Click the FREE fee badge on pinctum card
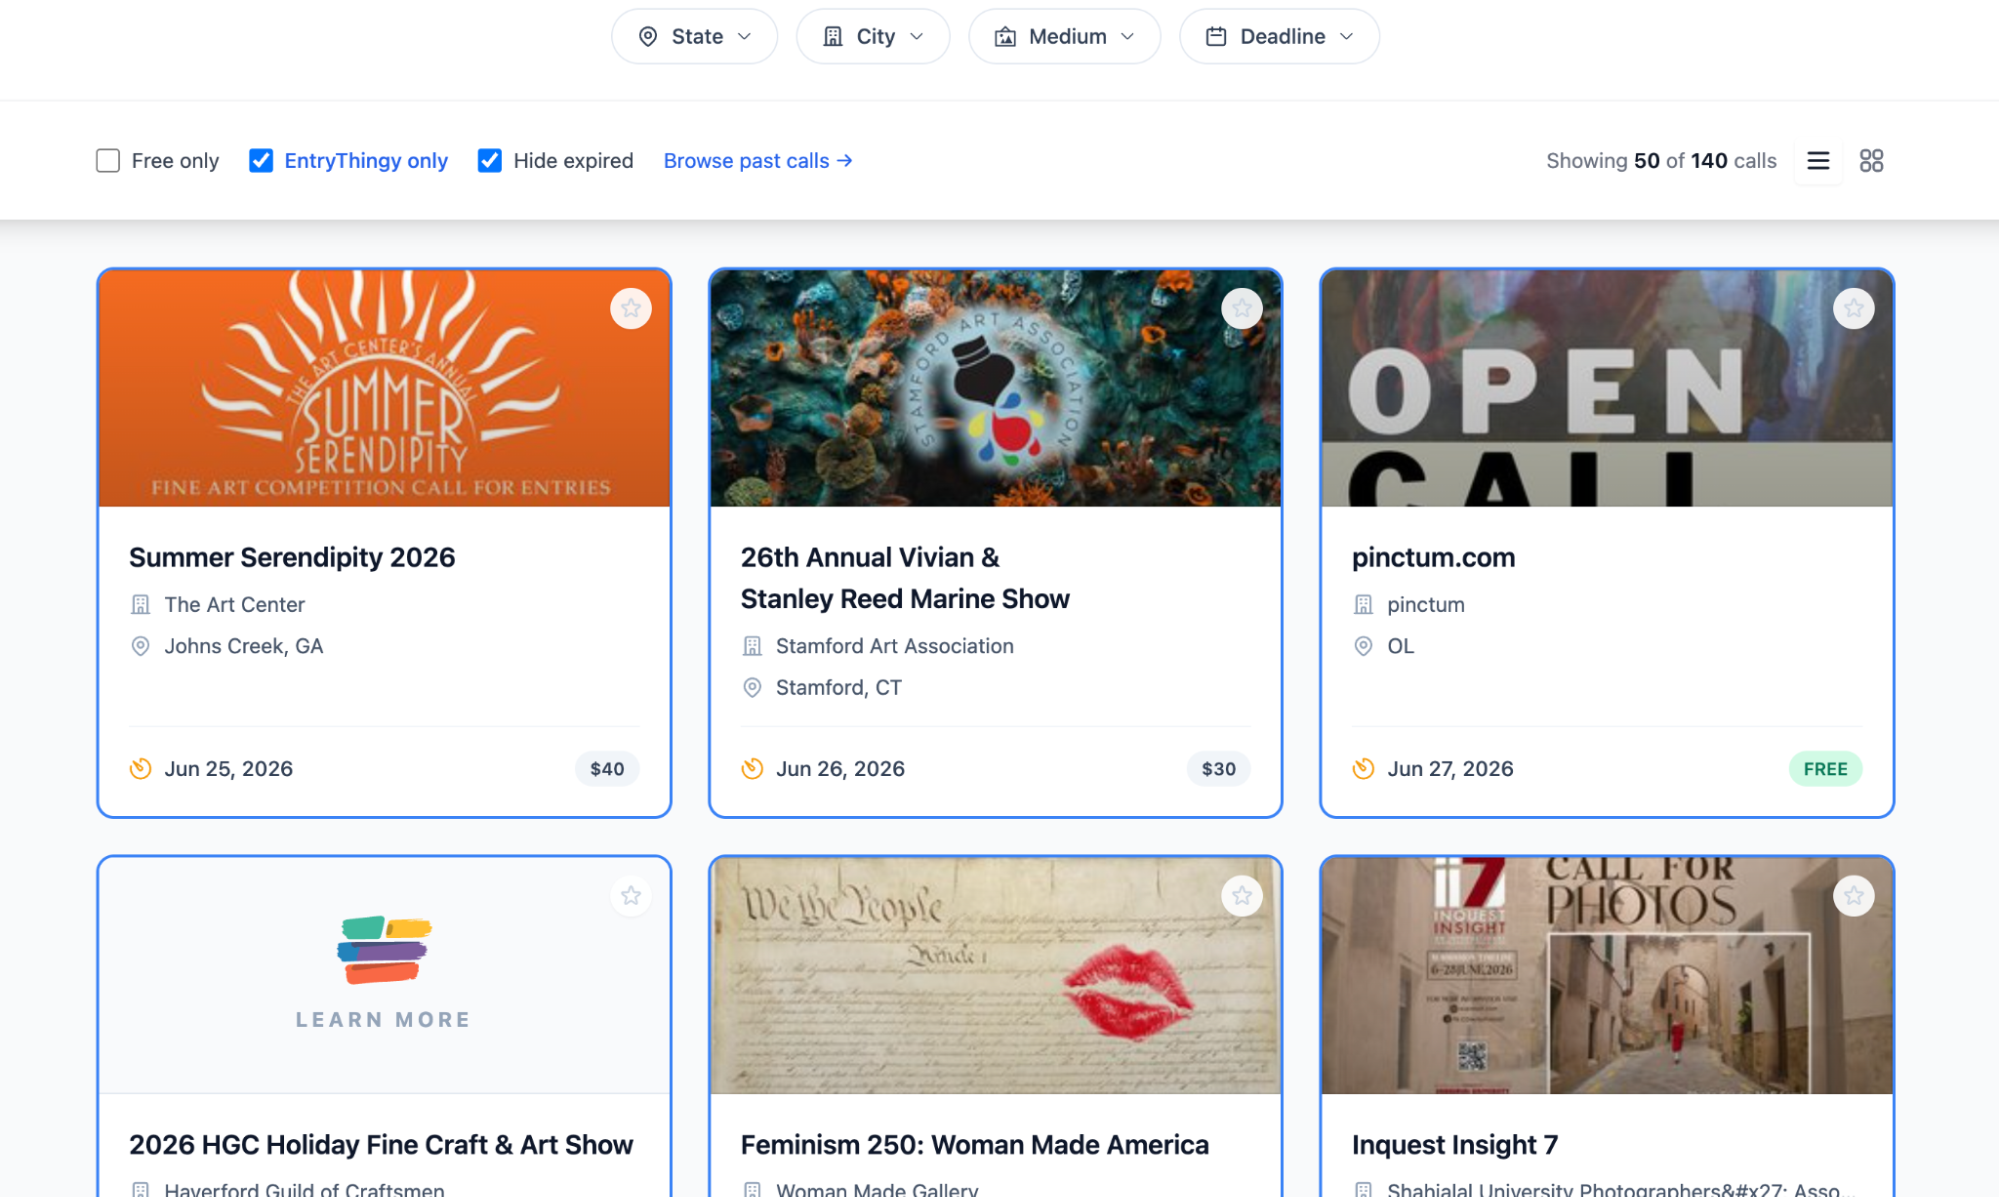1999x1197 pixels. click(1825, 768)
